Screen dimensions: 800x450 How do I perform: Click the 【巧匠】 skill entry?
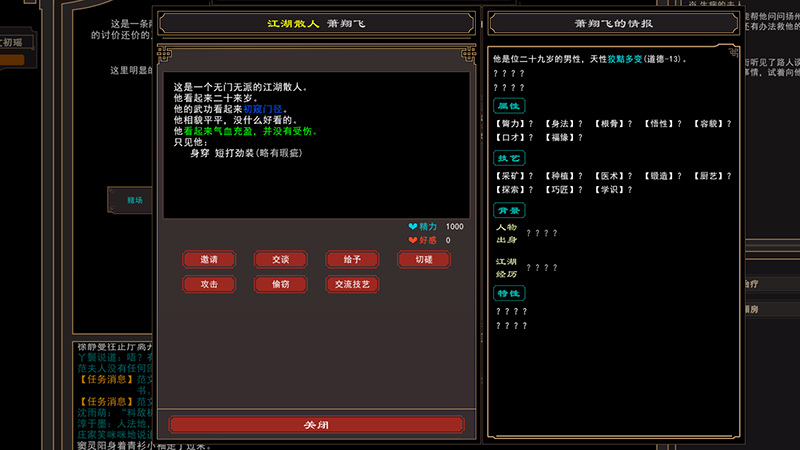pos(563,190)
